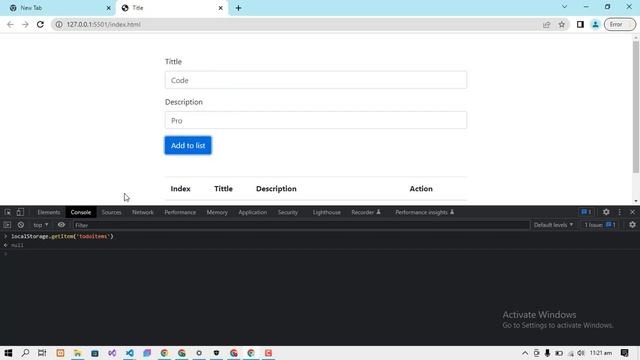Clear the console icon
Image resolution: width=640 pixels, height=360 pixels.
20,225
